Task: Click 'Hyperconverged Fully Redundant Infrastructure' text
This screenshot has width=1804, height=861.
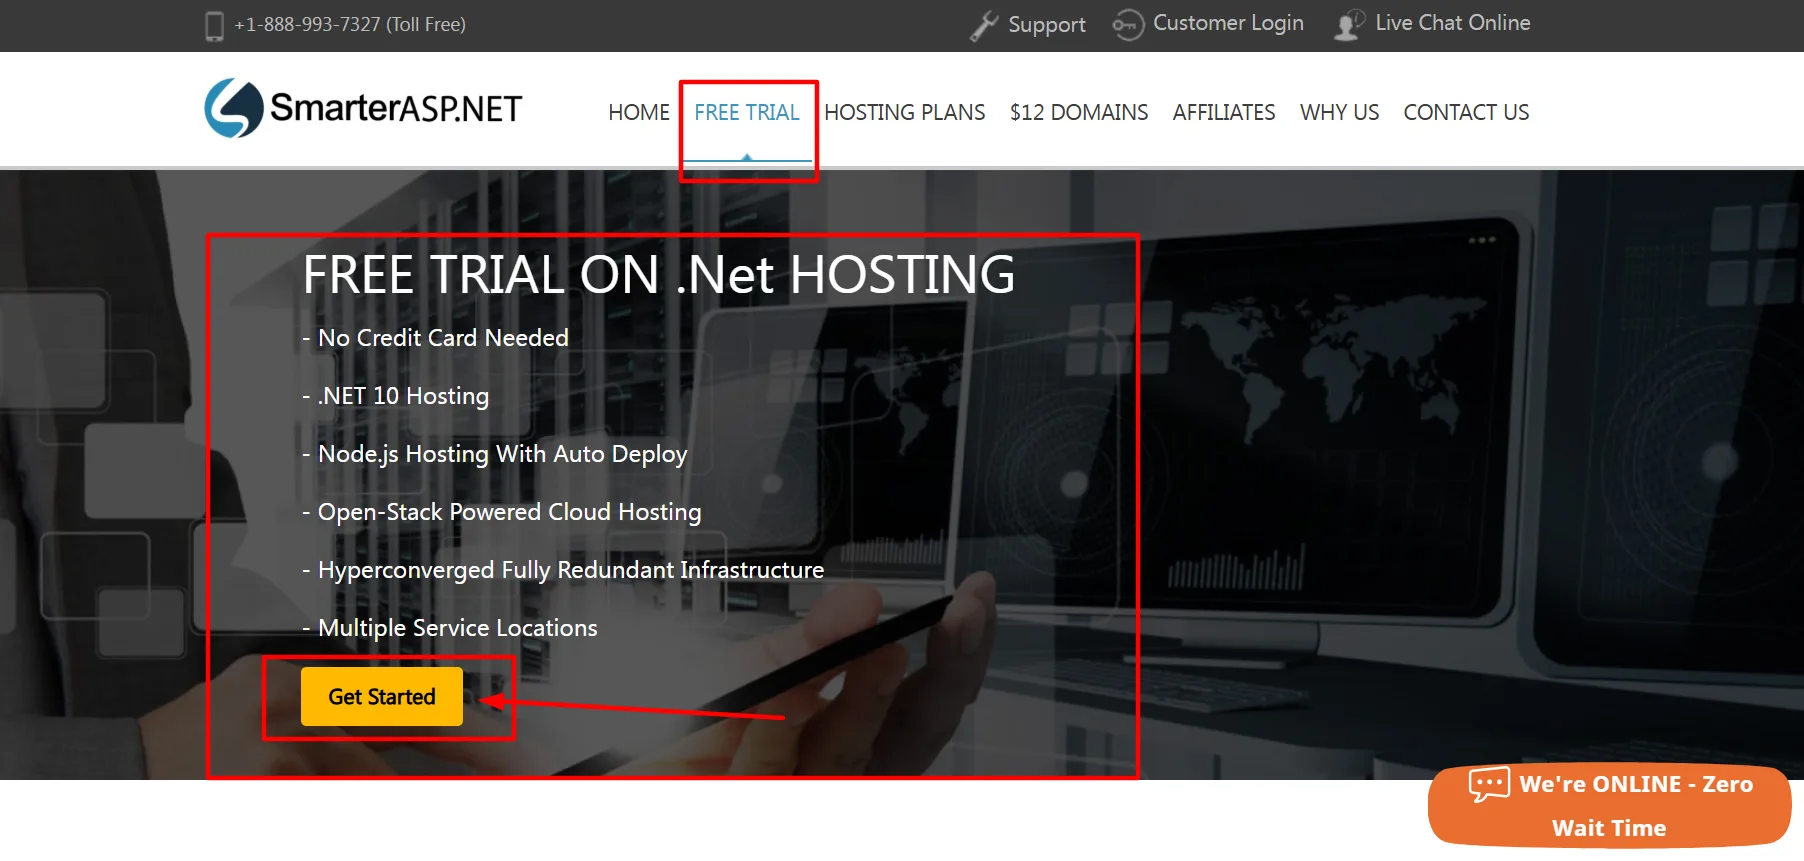Action: click(571, 570)
